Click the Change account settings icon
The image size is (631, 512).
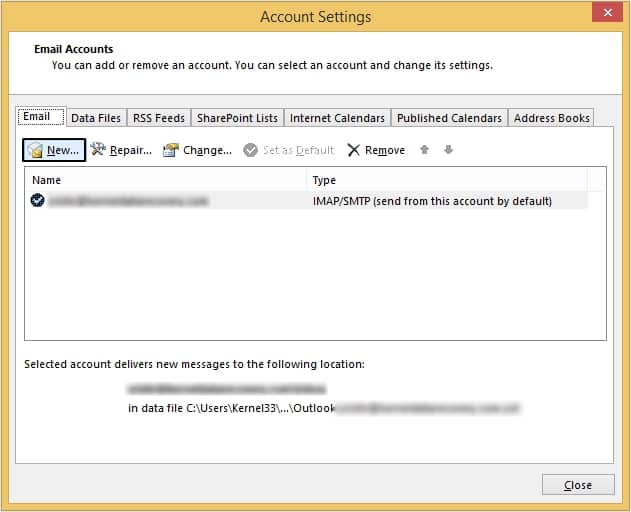point(170,150)
